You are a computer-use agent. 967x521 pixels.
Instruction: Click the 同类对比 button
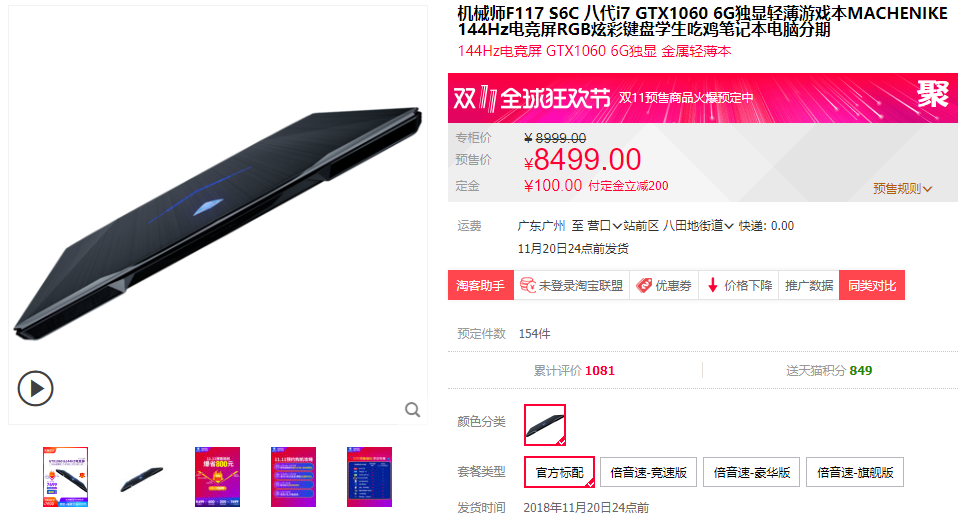coord(871,285)
